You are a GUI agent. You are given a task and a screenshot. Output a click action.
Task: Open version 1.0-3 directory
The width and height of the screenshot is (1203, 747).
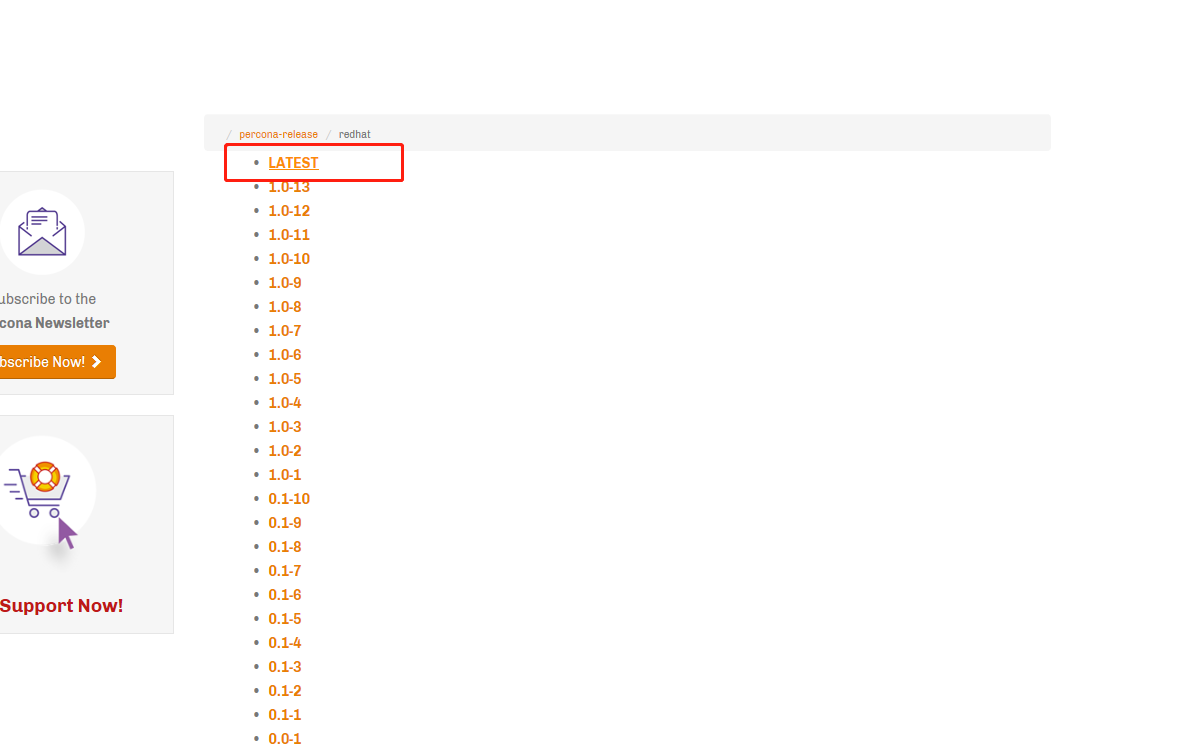pyautogui.click(x=285, y=427)
